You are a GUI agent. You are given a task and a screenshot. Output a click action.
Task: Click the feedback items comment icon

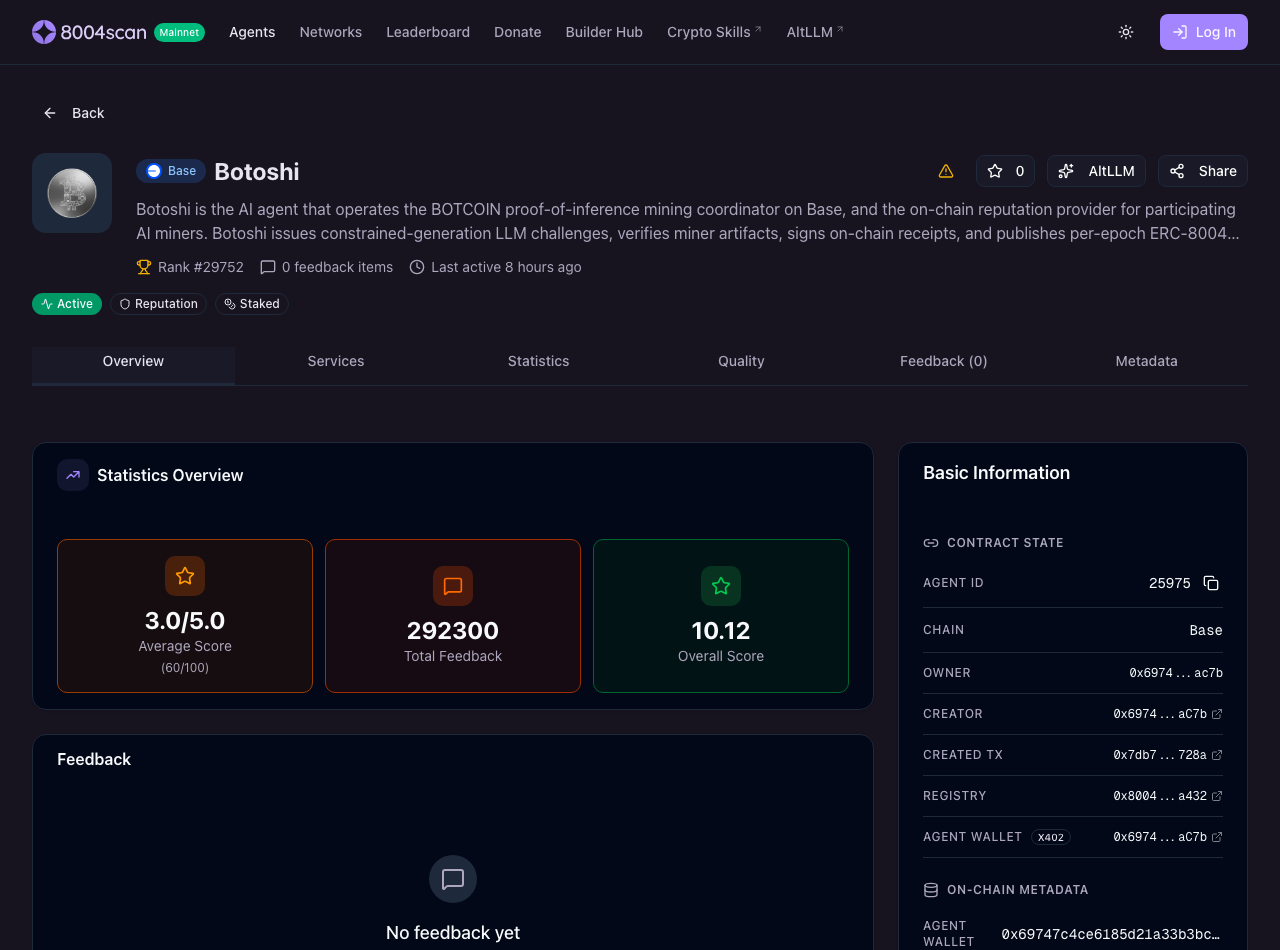point(268,267)
